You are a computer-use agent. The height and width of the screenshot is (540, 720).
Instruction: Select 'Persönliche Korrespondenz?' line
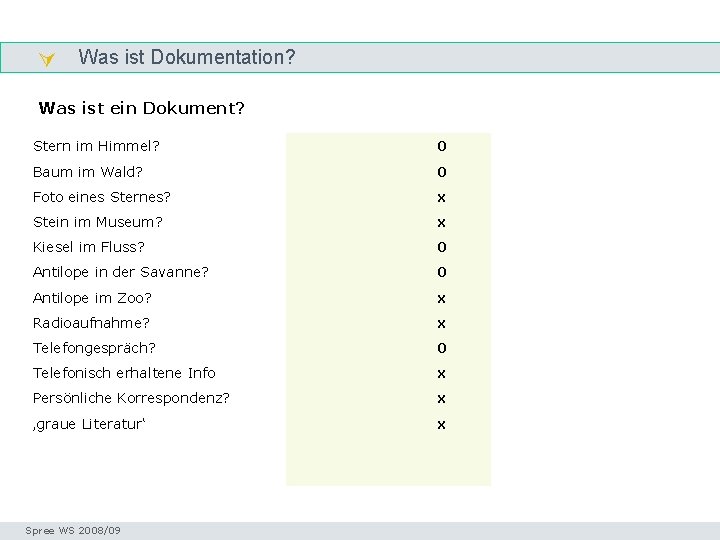point(131,398)
